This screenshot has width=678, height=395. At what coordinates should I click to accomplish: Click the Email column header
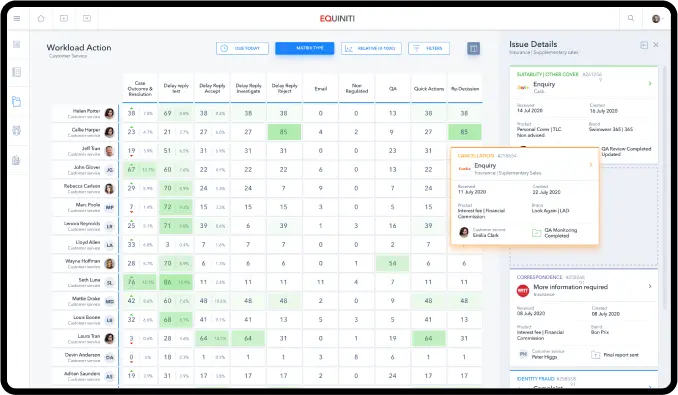pyautogui.click(x=320, y=89)
